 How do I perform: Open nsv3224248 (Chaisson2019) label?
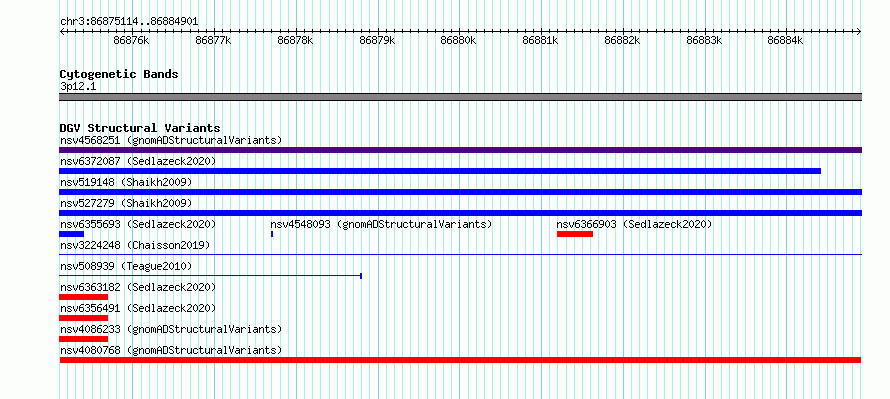tap(135, 245)
